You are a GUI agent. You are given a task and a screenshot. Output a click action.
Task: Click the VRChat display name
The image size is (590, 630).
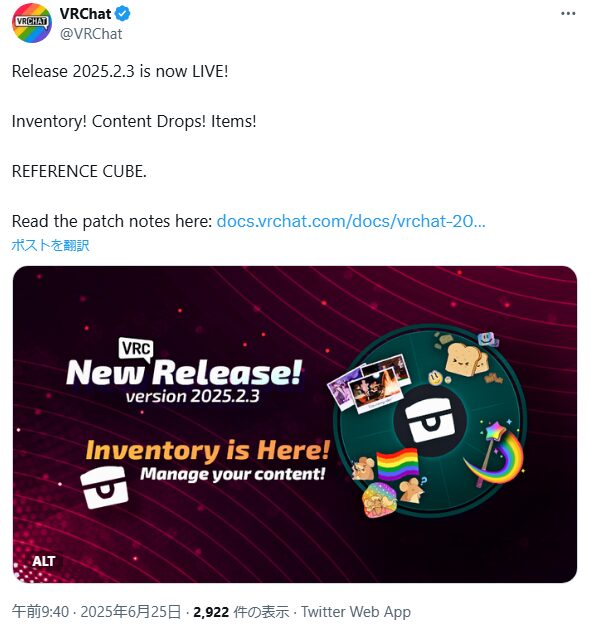pos(85,14)
